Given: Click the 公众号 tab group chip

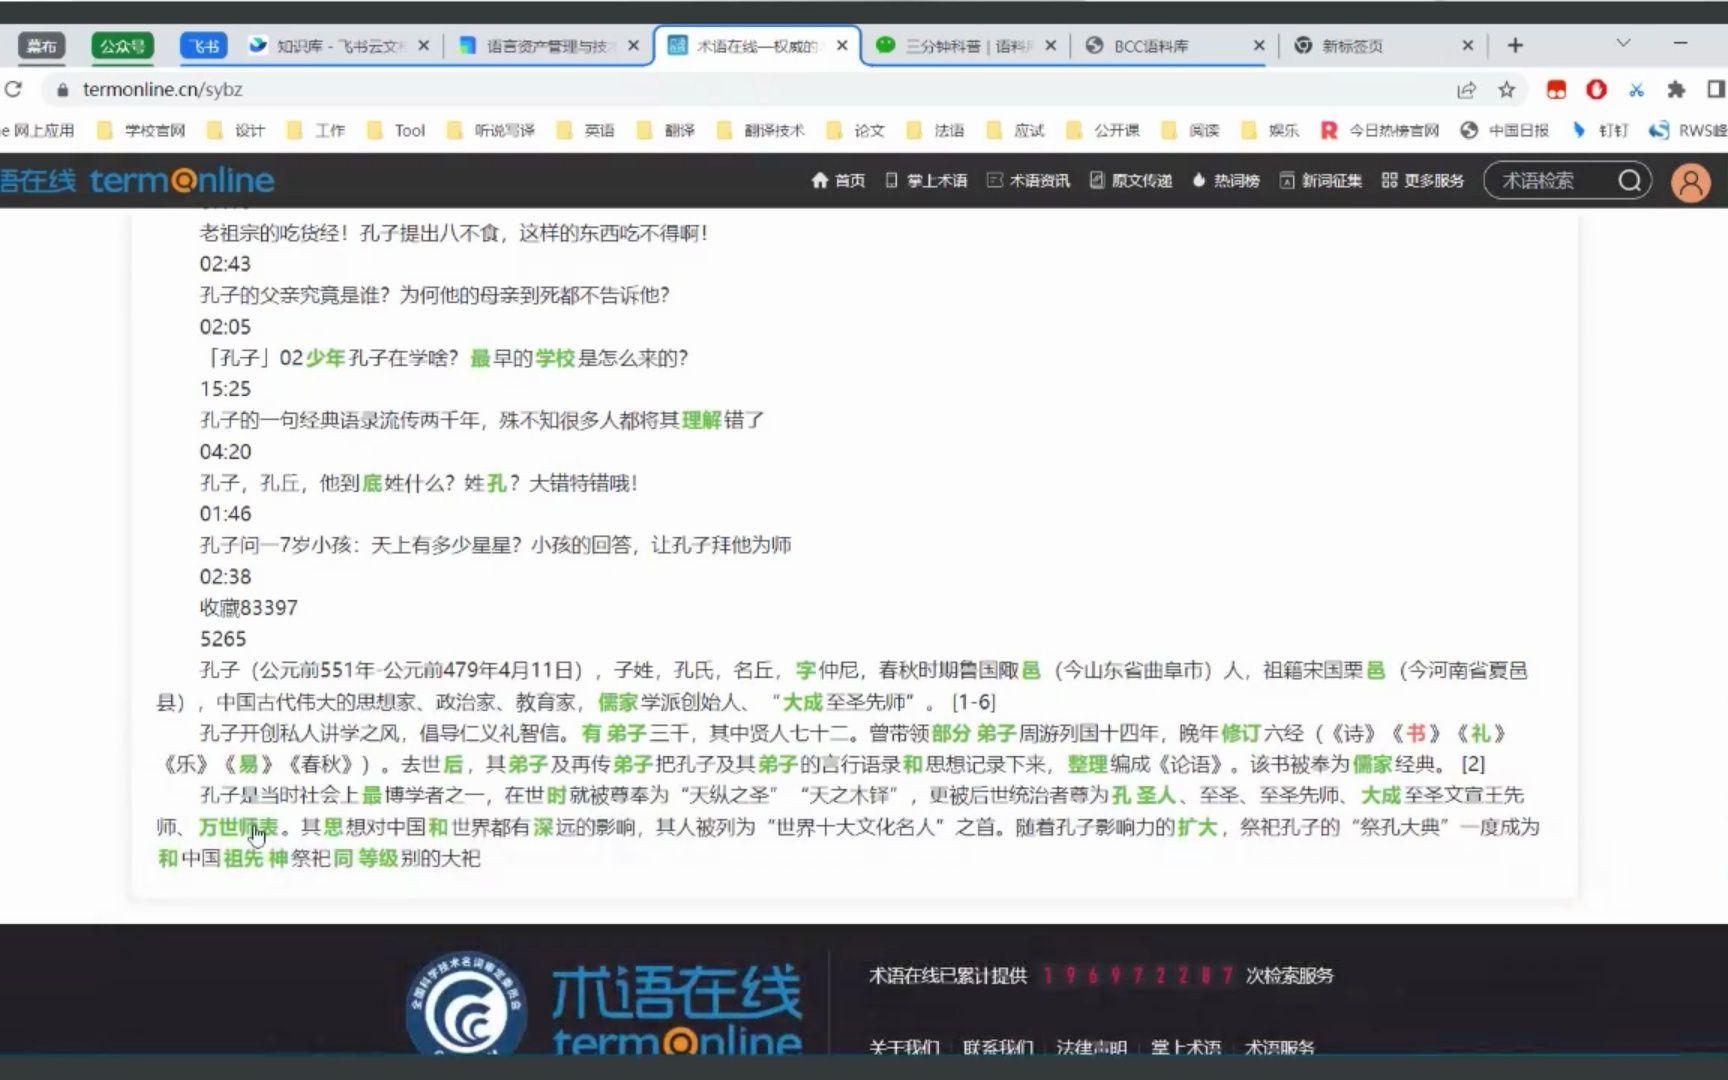Looking at the screenshot, I should tap(122, 46).
